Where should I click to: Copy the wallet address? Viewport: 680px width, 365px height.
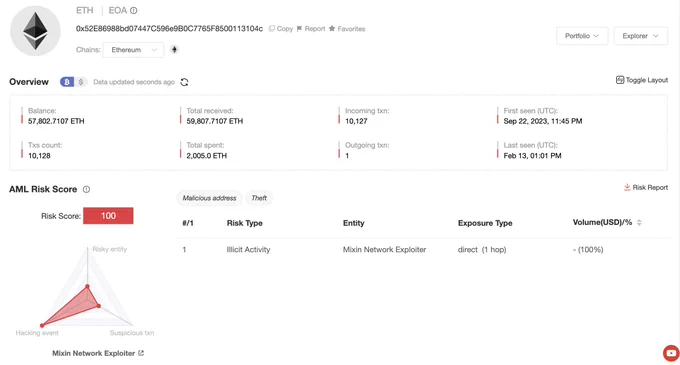click(x=281, y=29)
